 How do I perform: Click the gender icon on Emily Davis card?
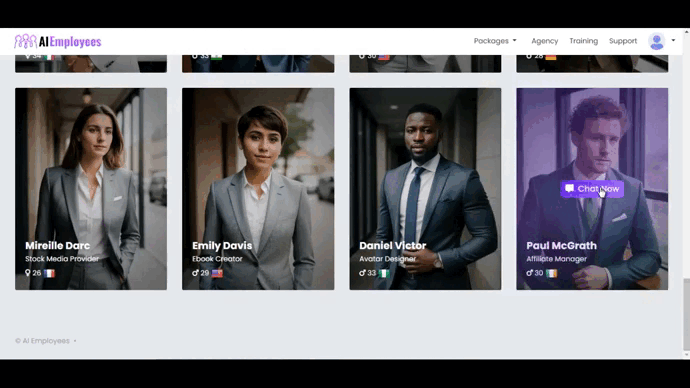(195, 273)
